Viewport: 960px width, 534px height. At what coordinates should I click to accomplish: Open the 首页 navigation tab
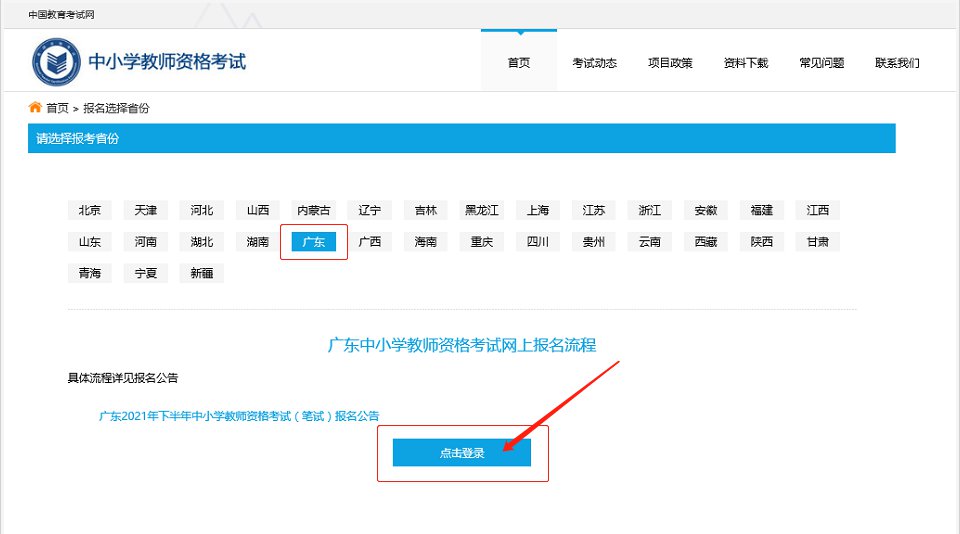[518, 63]
